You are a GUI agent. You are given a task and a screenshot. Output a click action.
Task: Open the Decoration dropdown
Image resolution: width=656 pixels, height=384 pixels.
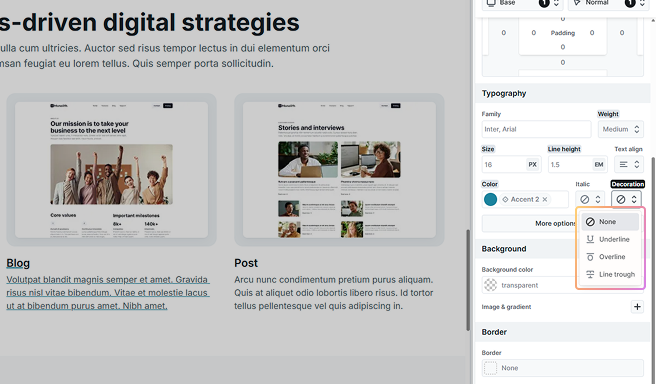coord(627,200)
